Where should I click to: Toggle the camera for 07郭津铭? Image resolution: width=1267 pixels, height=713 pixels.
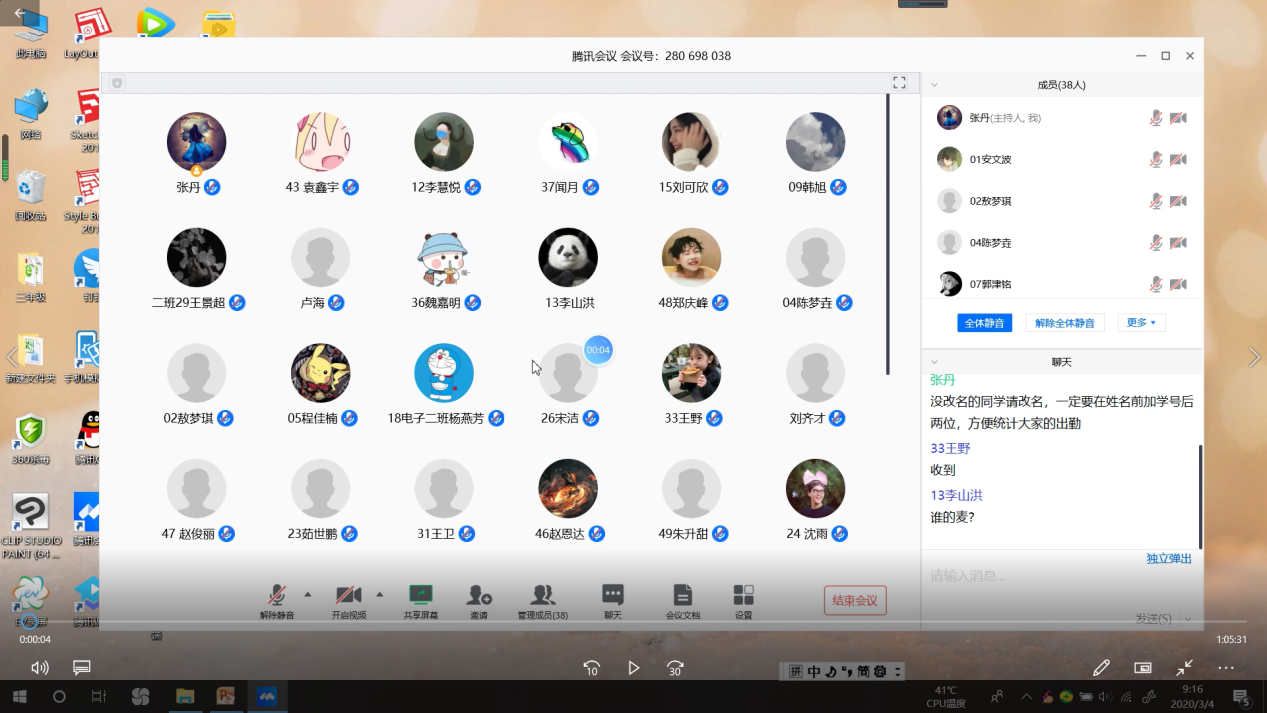pyautogui.click(x=1178, y=284)
